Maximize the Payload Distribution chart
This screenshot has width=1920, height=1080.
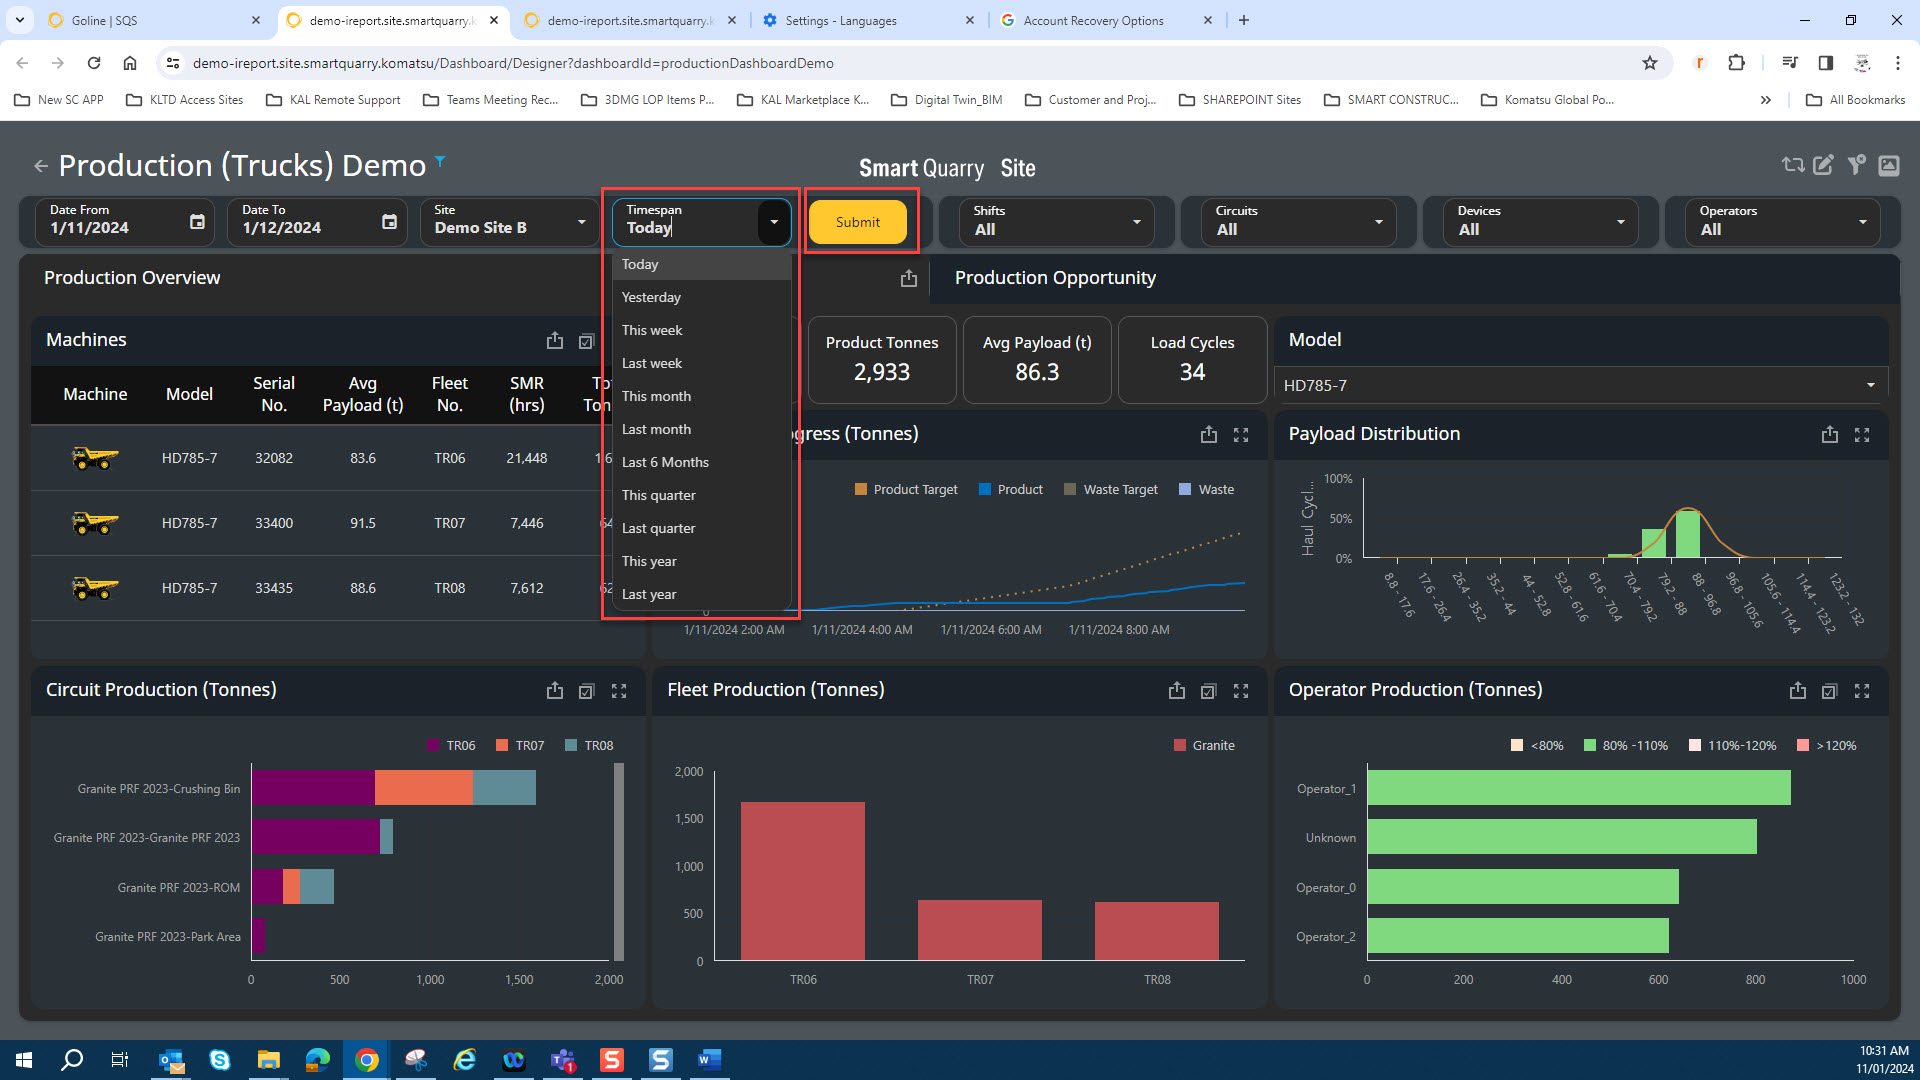[x=1862, y=435]
